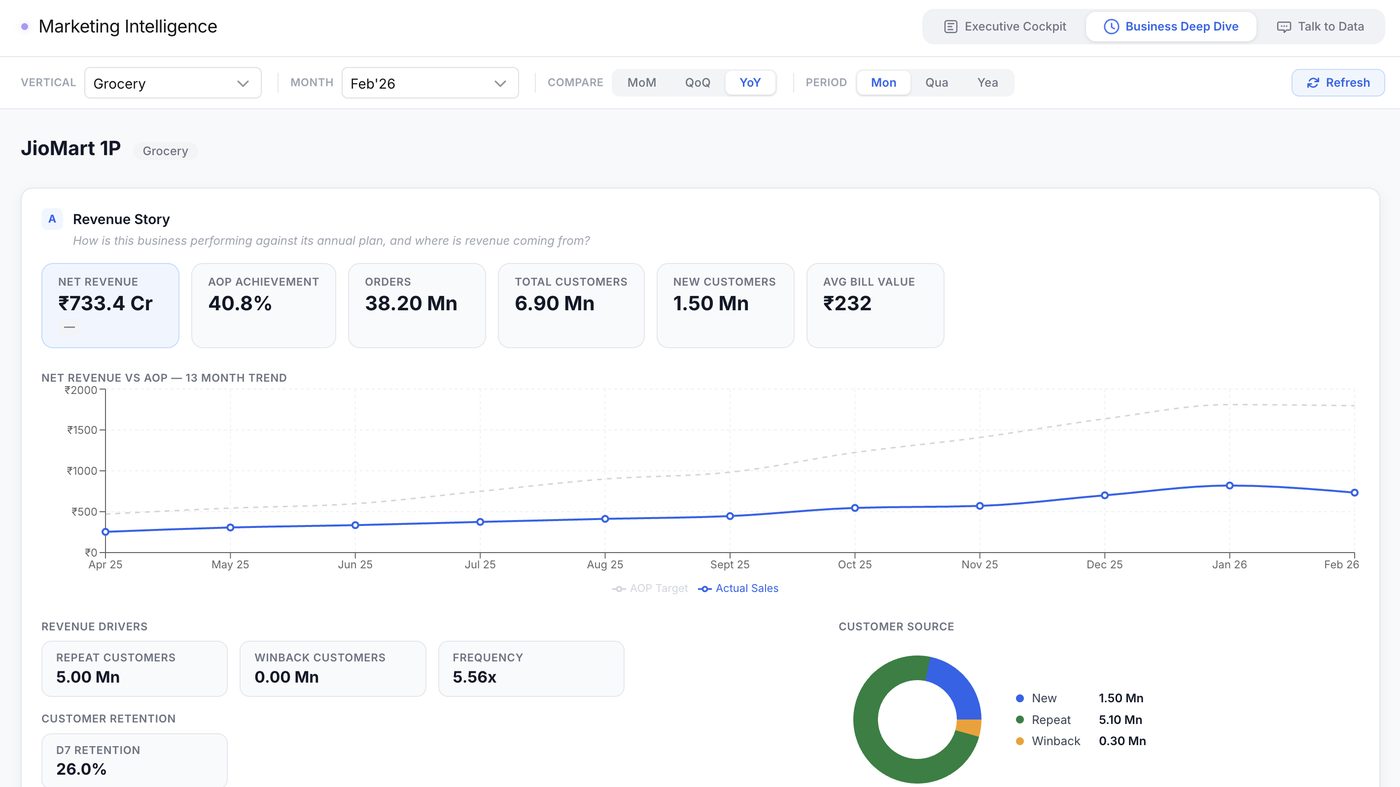Set period to Qua
Screen dimensions: 1400x787
[x=937, y=83]
